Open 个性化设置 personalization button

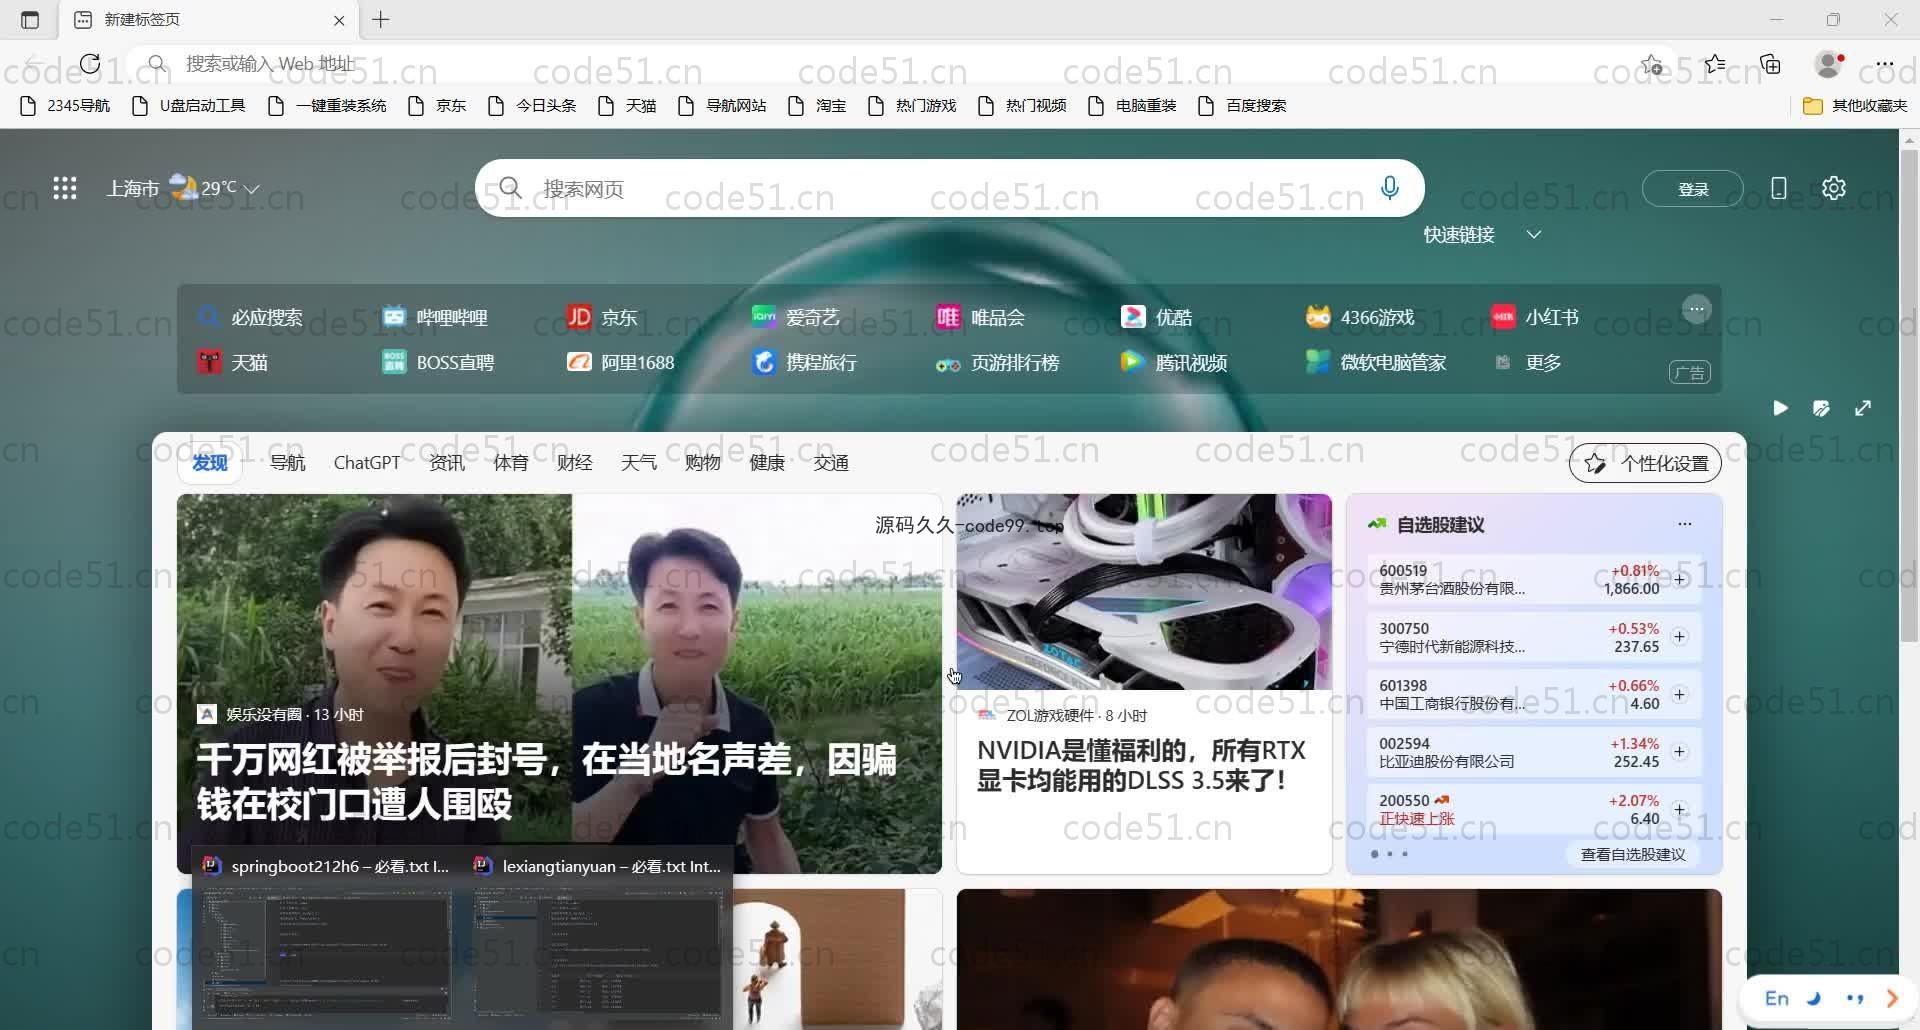click(1645, 463)
